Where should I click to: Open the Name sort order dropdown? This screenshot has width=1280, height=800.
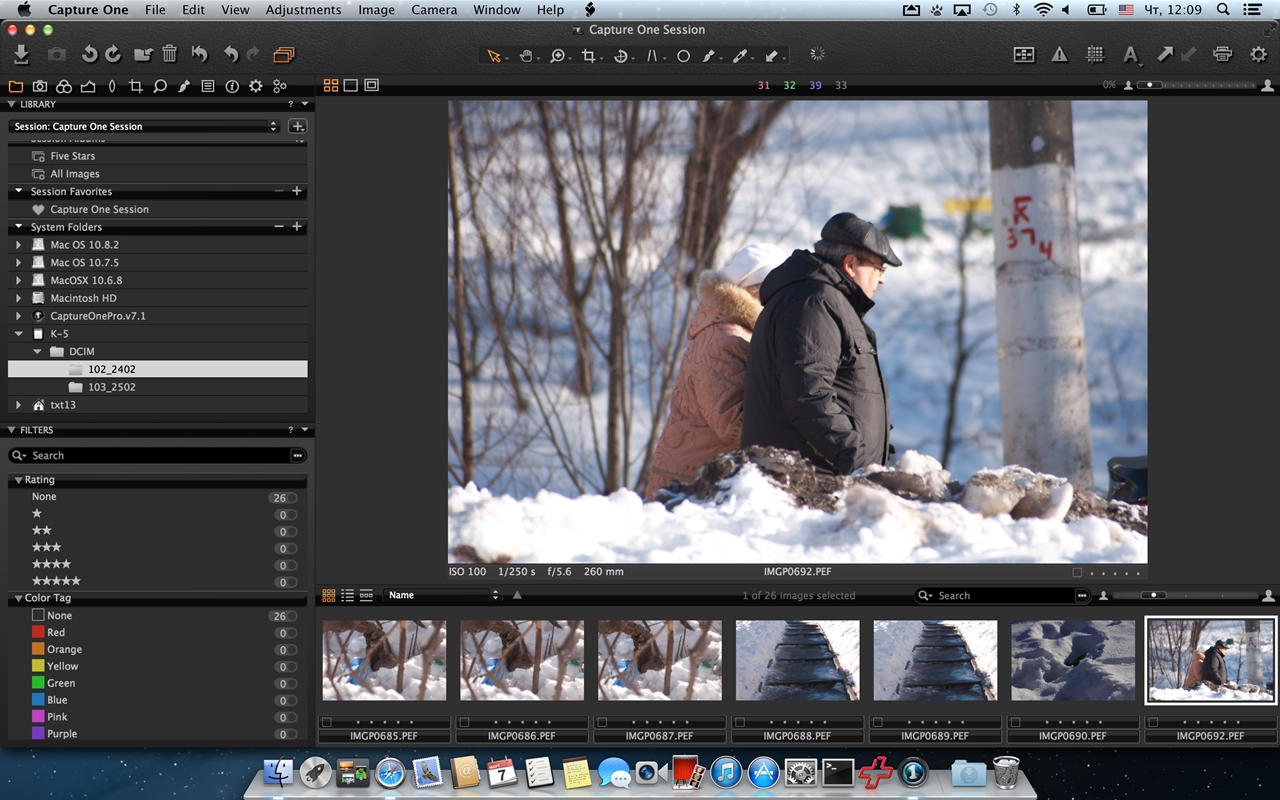[x=442, y=595]
